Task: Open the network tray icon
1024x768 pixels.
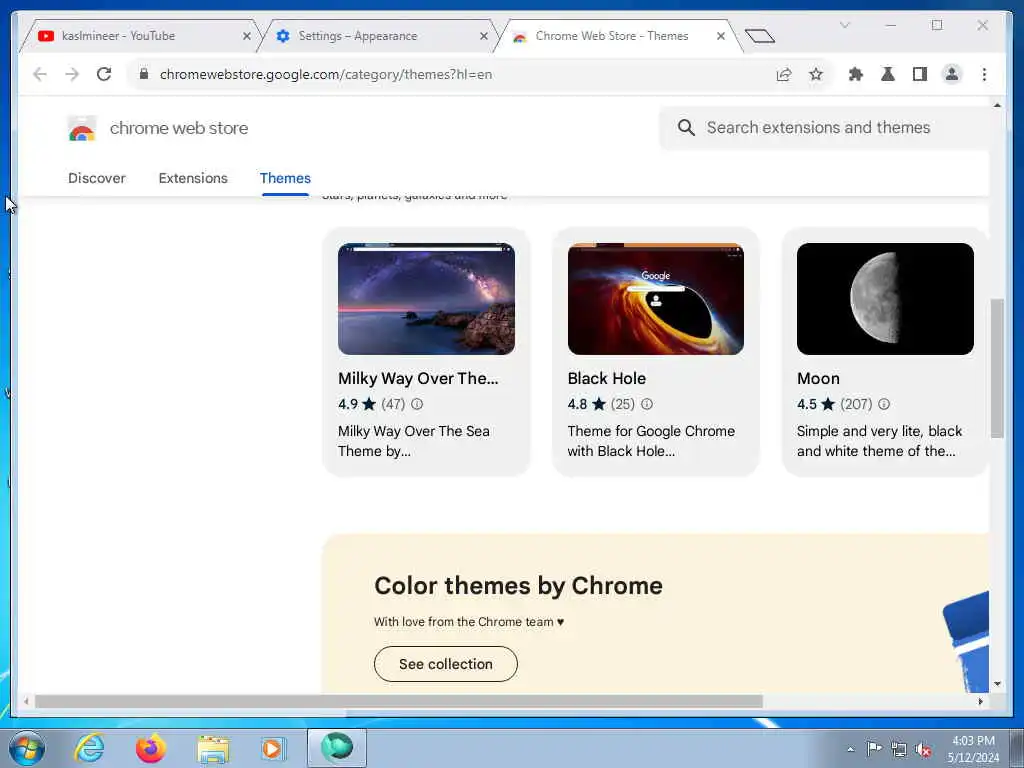Action: [x=899, y=749]
